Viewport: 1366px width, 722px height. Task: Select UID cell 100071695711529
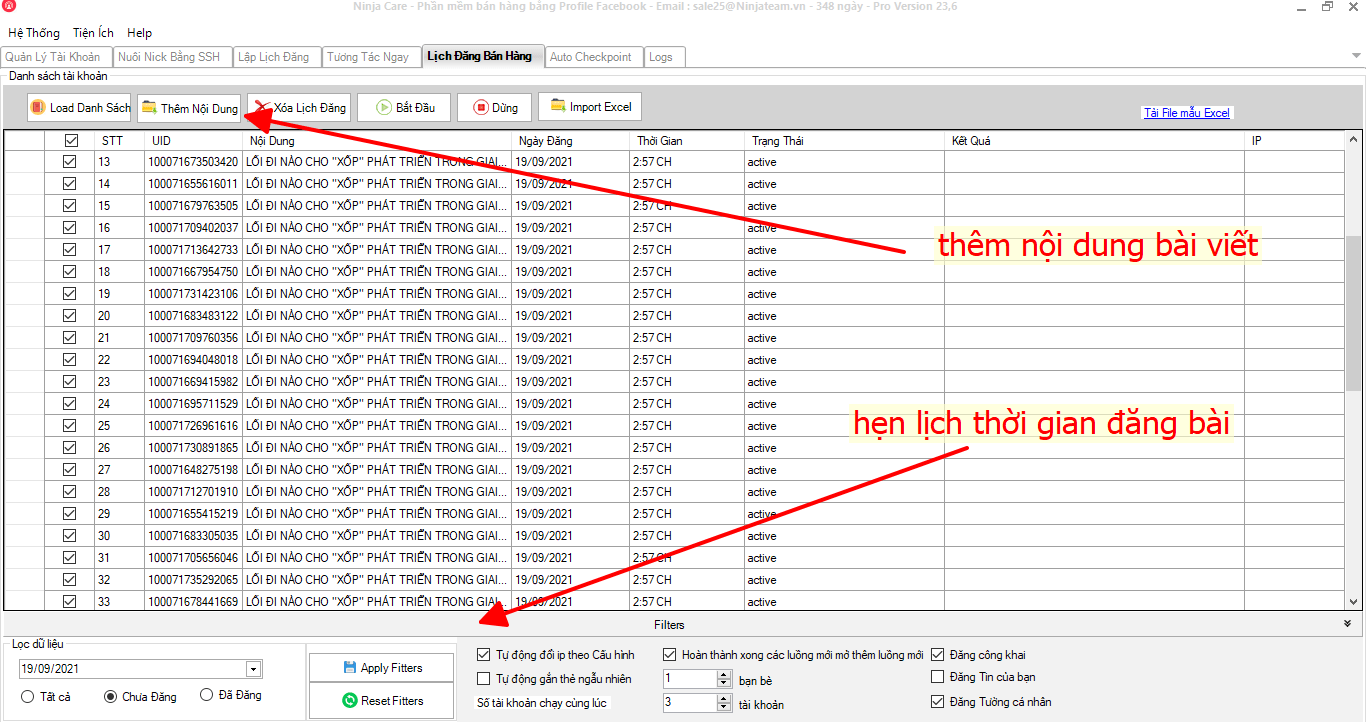[194, 404]
